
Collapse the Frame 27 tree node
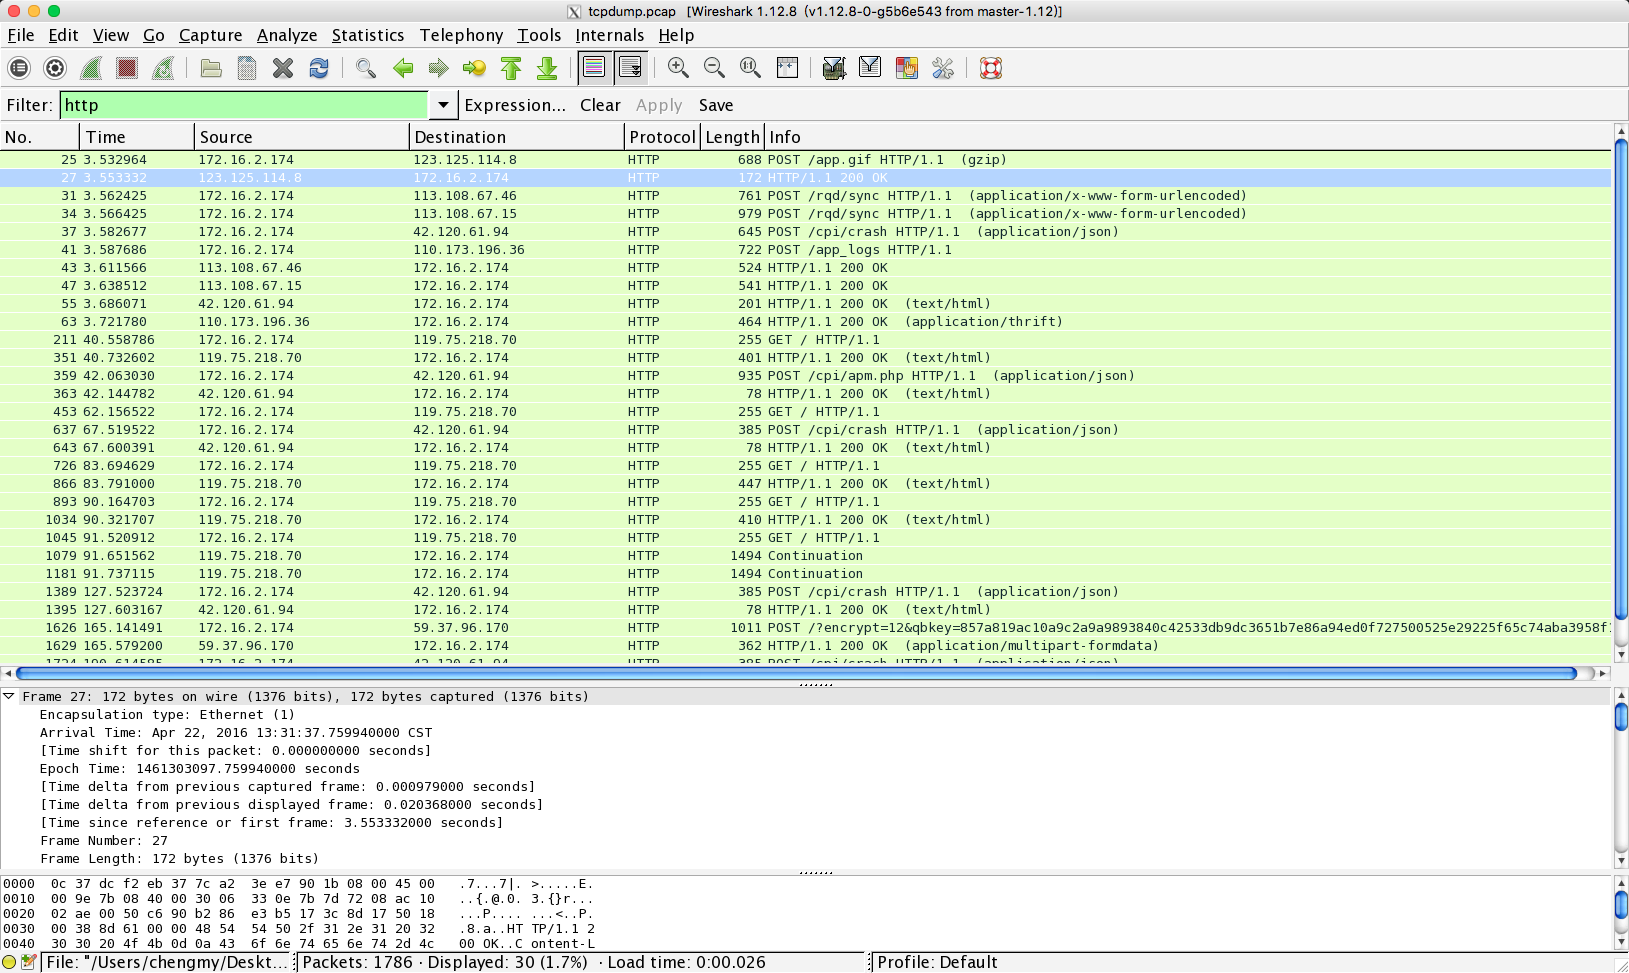(9, 696)
